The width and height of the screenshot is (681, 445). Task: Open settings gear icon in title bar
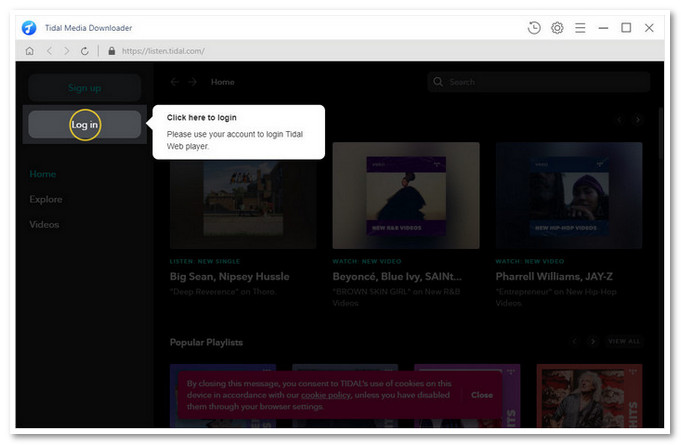(x=557, y=28)
